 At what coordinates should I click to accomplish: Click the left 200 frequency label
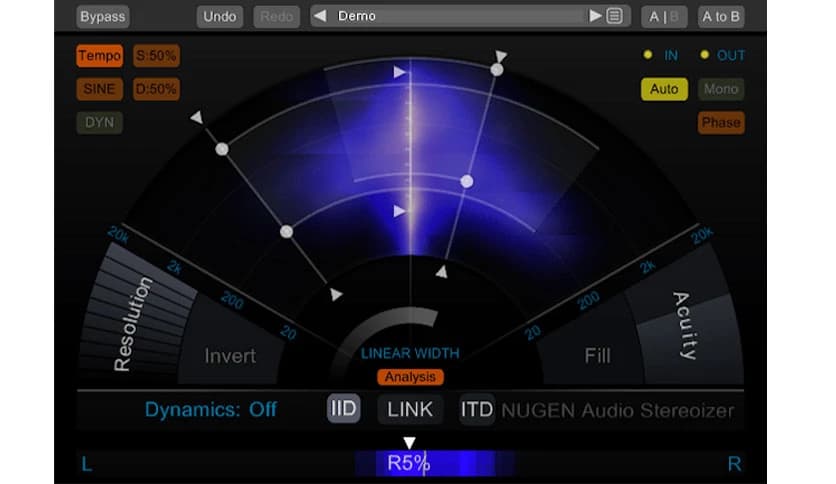pos(232,301)
